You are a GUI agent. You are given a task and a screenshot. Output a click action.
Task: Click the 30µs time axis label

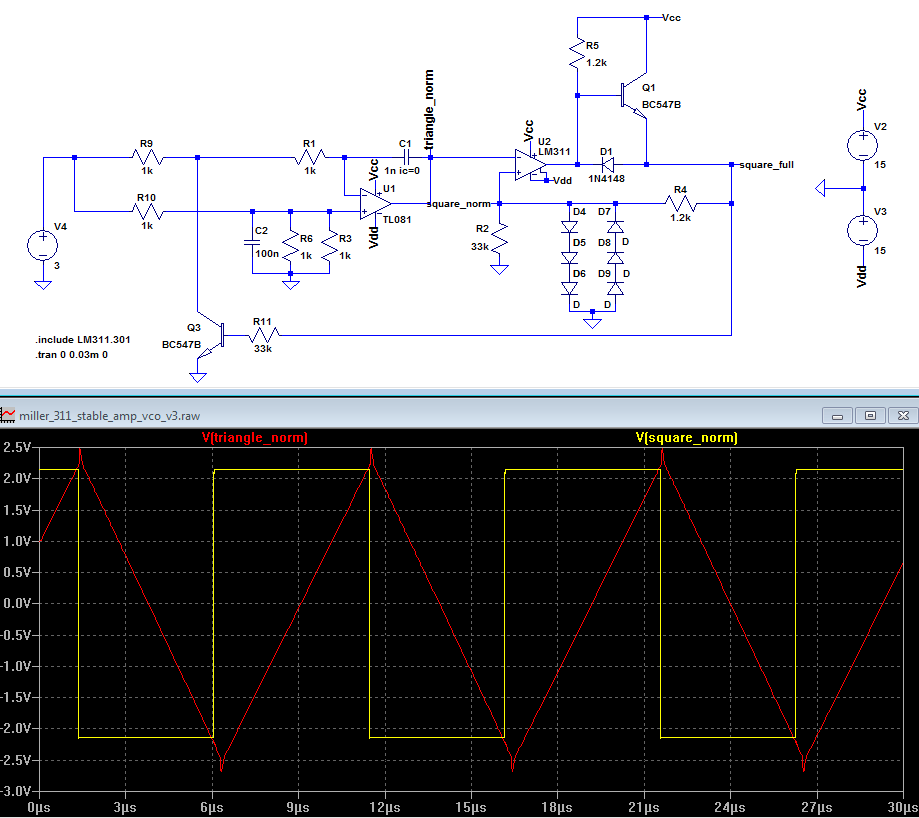pos(903,807)
